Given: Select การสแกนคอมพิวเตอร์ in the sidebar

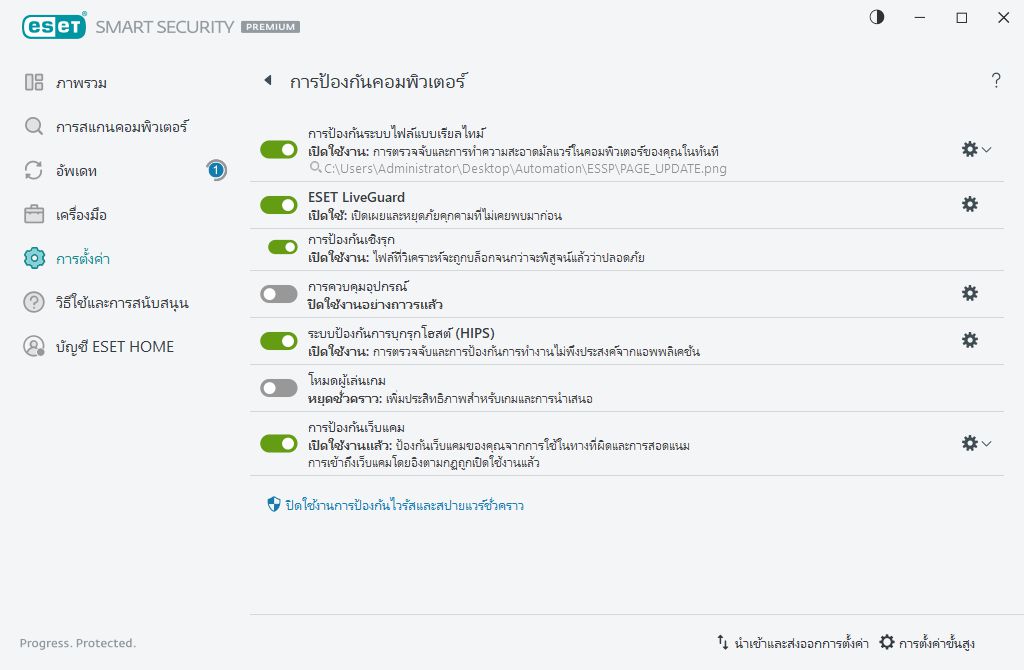Looking at the screenshot, I should click(x=120, y=126).
